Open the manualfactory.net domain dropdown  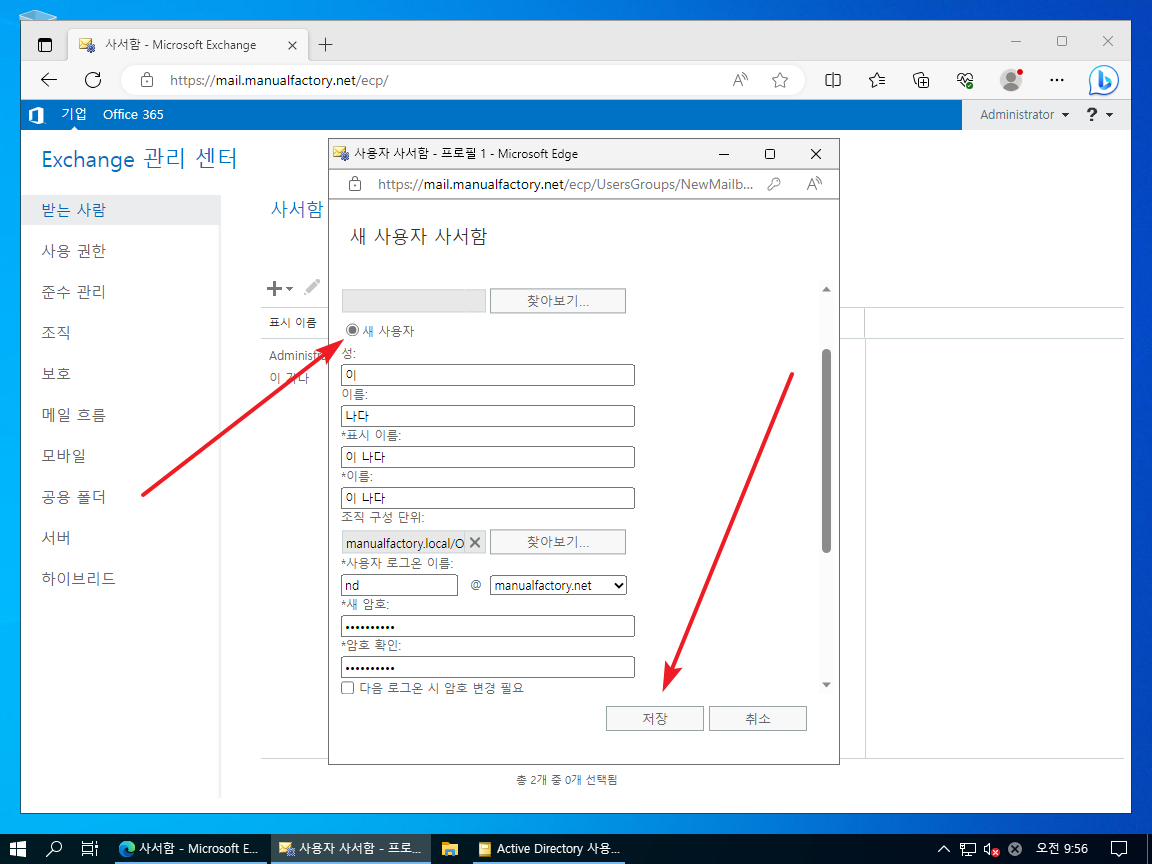[558, 585]
